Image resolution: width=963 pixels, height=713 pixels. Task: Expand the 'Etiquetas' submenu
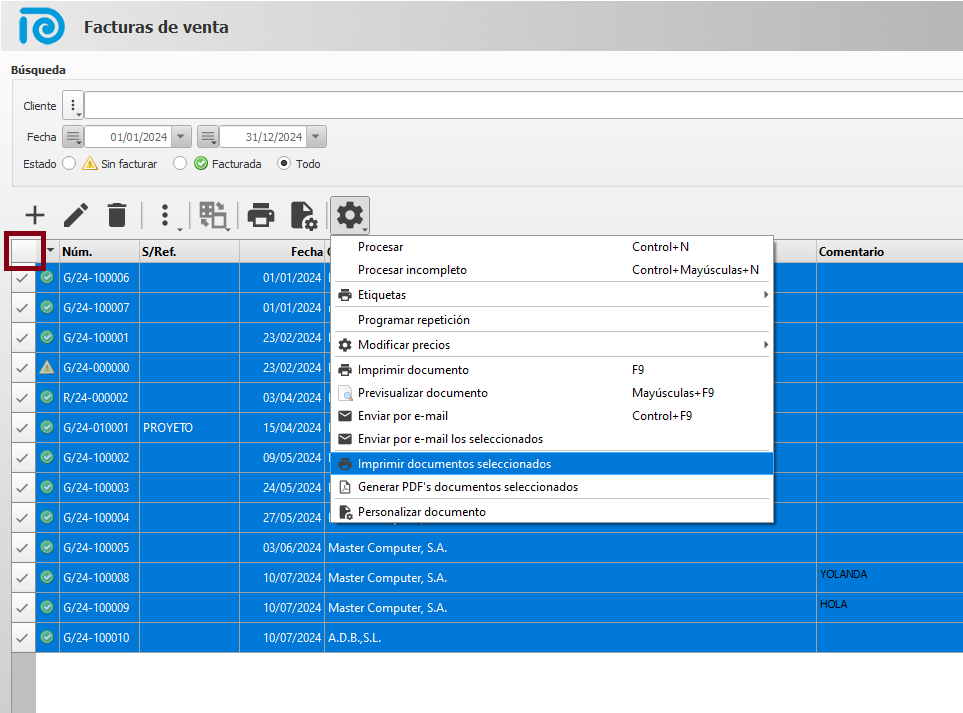[x=552, y=295]
